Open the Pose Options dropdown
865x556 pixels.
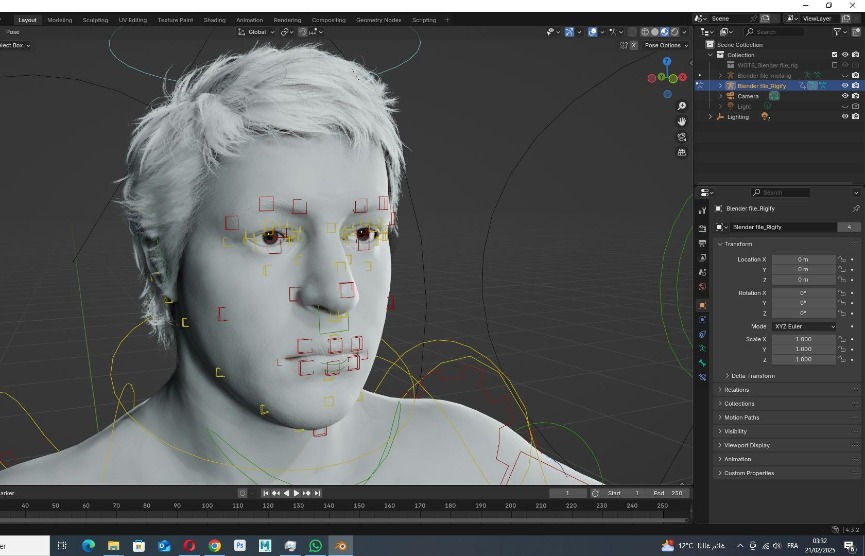664,45
